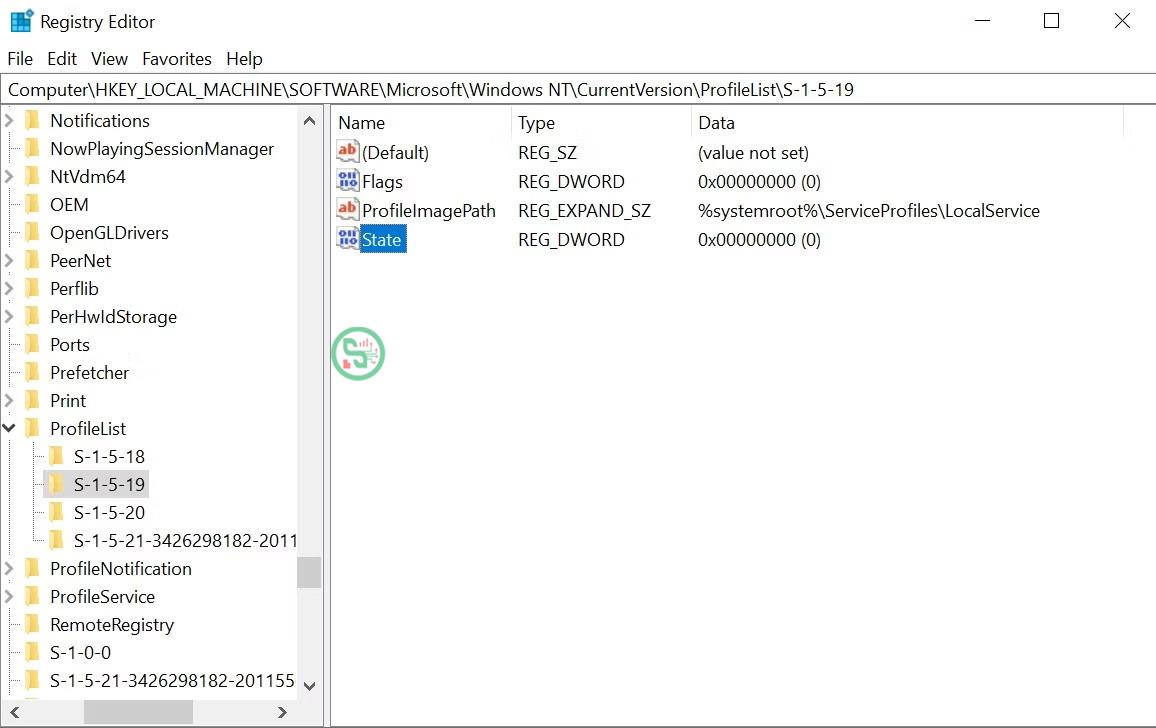The height and width of the screenshot is (728, 1156).
Task: Expand the Notifications key
Action: coord(9,120)
